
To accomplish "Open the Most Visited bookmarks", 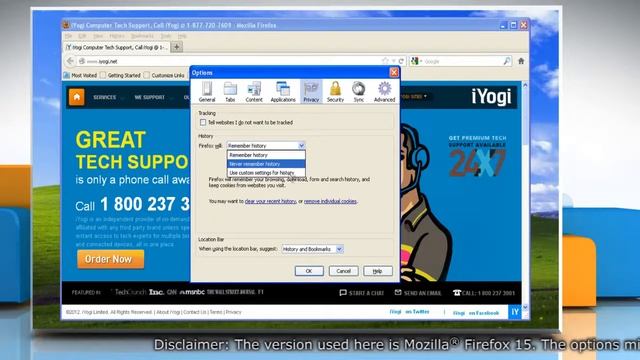I will pos(80,76).
